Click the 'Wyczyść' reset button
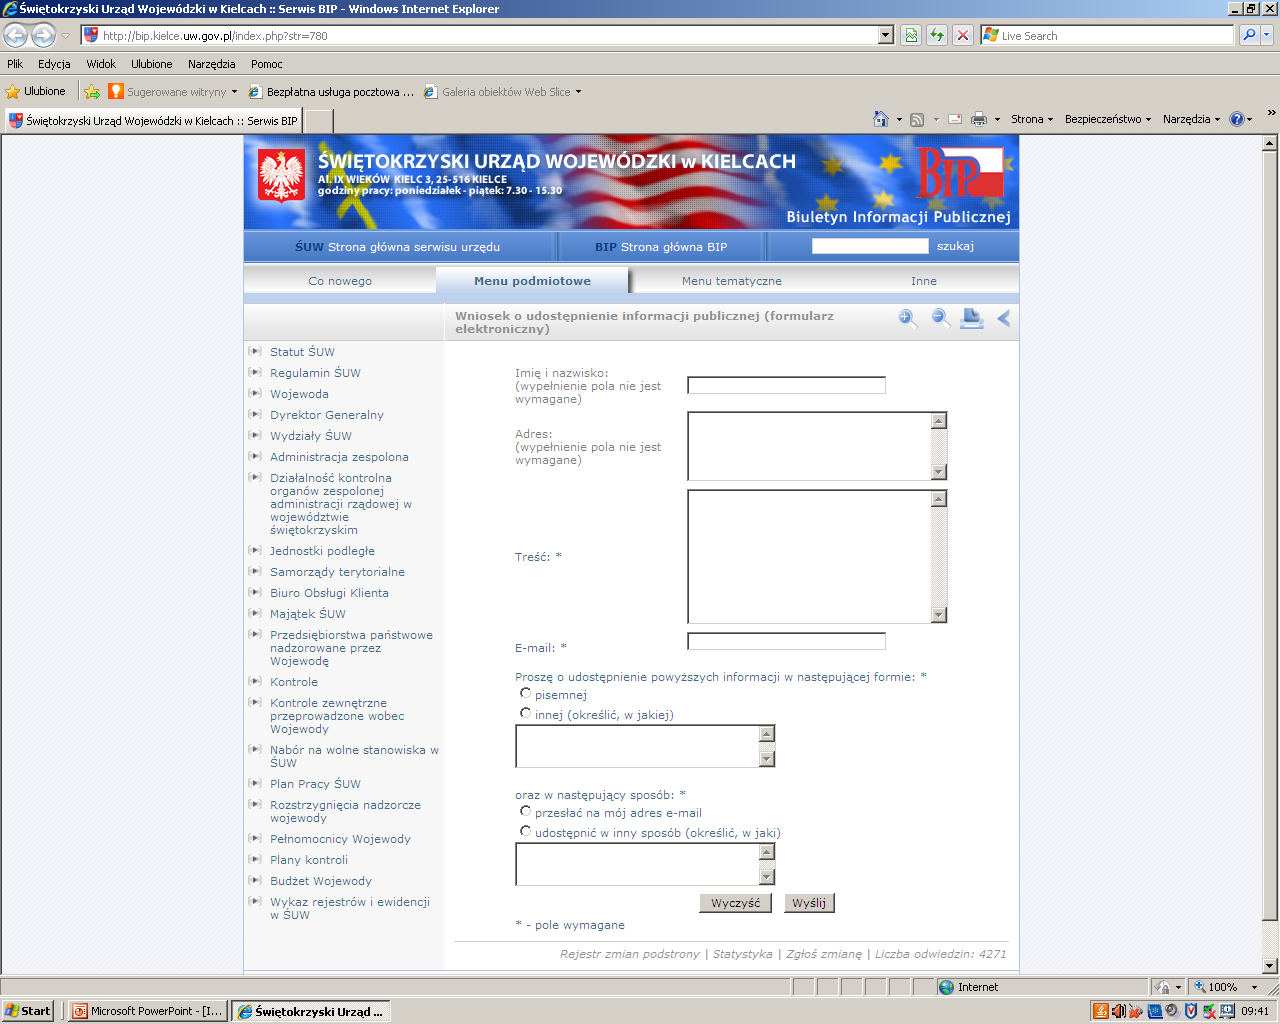Image resolution: width=1280 pixels, height=1024 pixels. click(735, 903)
